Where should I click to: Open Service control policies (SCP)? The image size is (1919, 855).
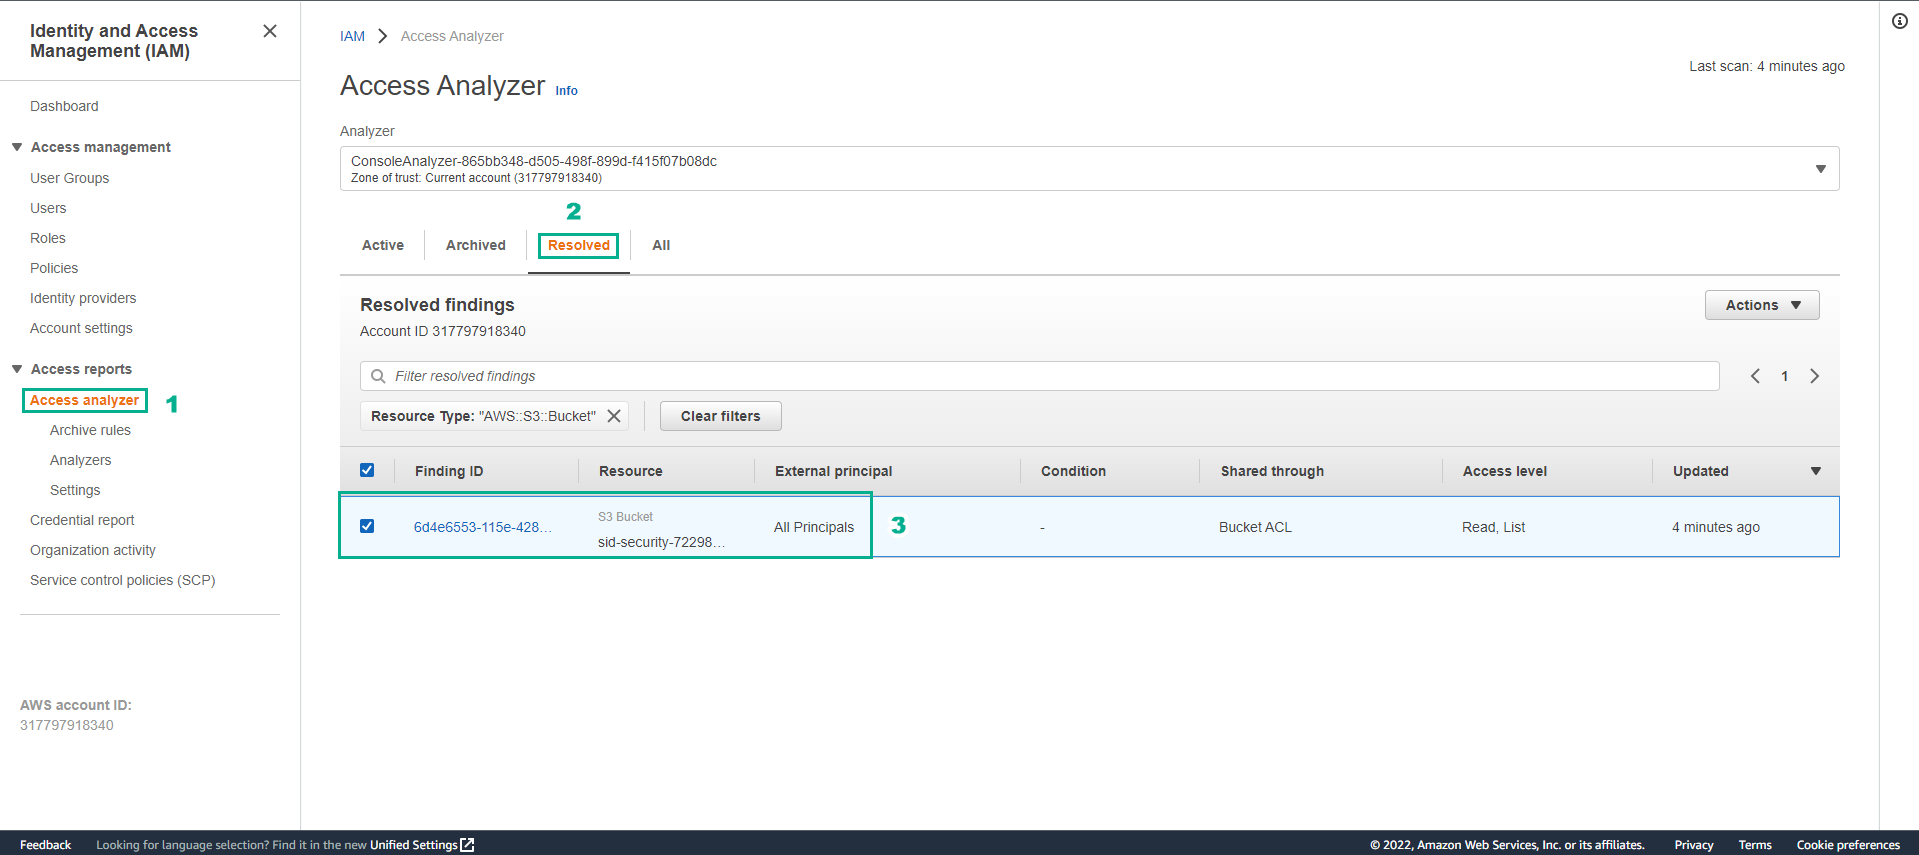pos(123,580)
